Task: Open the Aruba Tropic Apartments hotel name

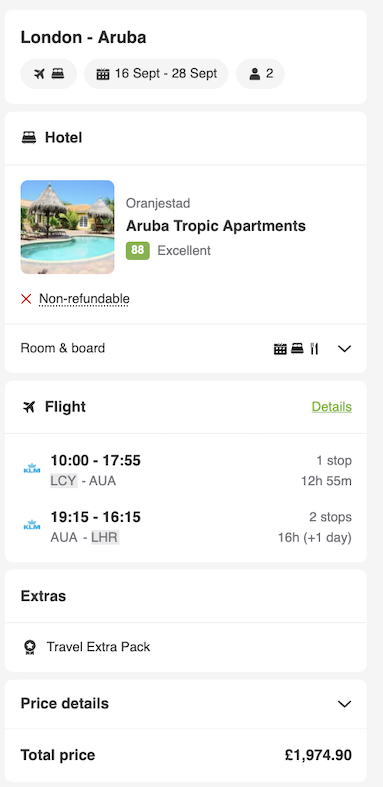Action: [x=216, y=226]
